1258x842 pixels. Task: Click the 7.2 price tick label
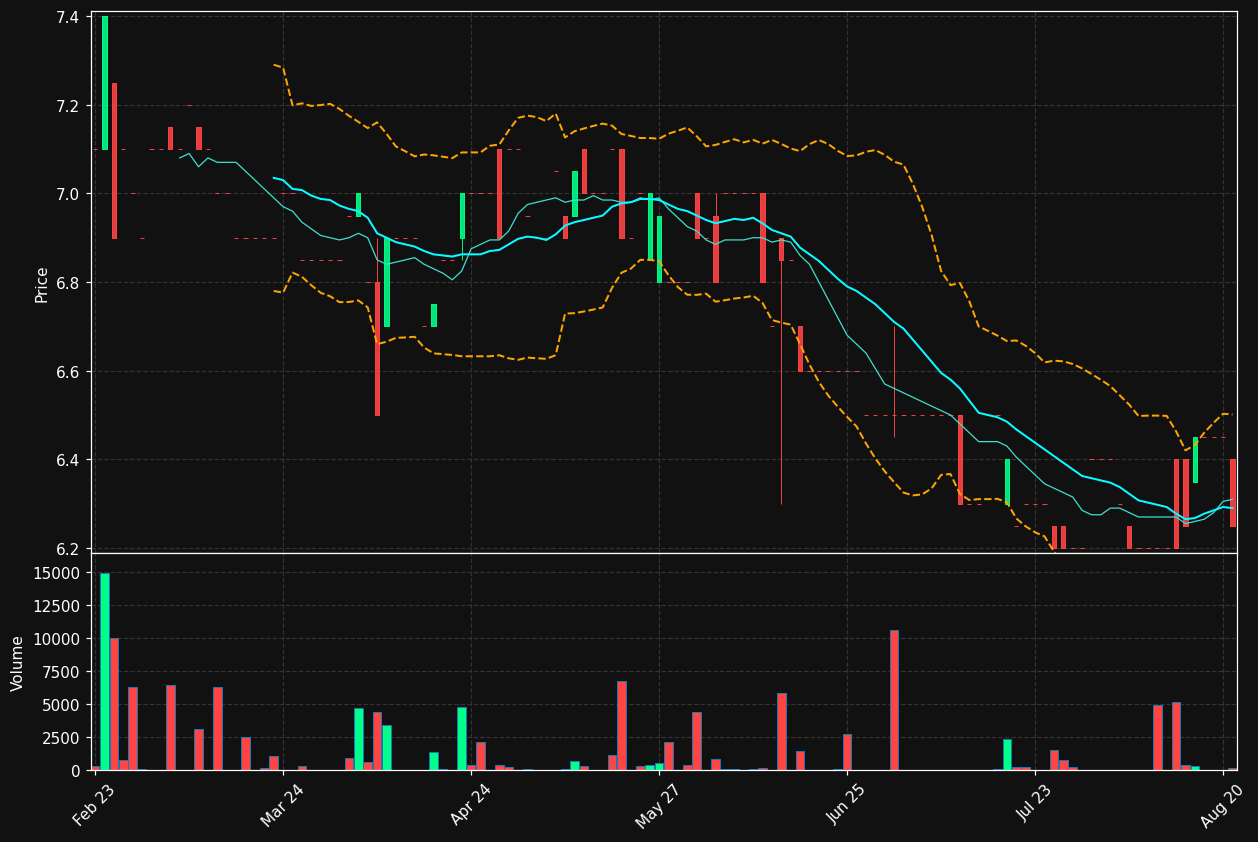click(69, 106)
